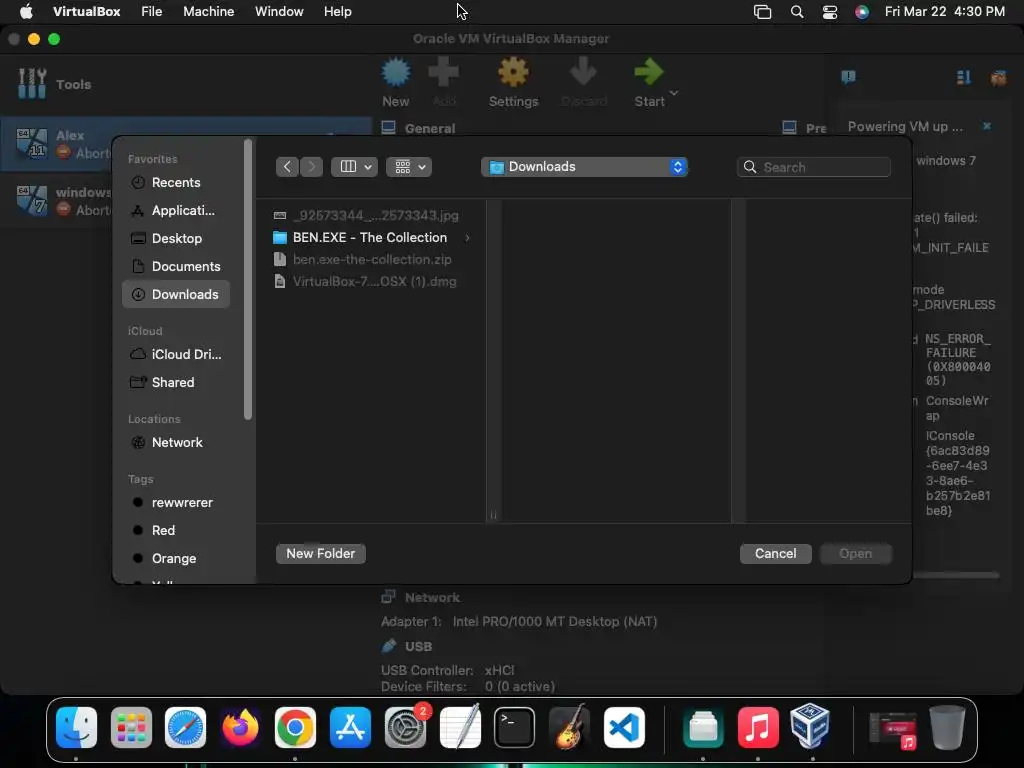Open Control Center from menu bar
Screen dimensions: 1024x768
tap(829, 12)
